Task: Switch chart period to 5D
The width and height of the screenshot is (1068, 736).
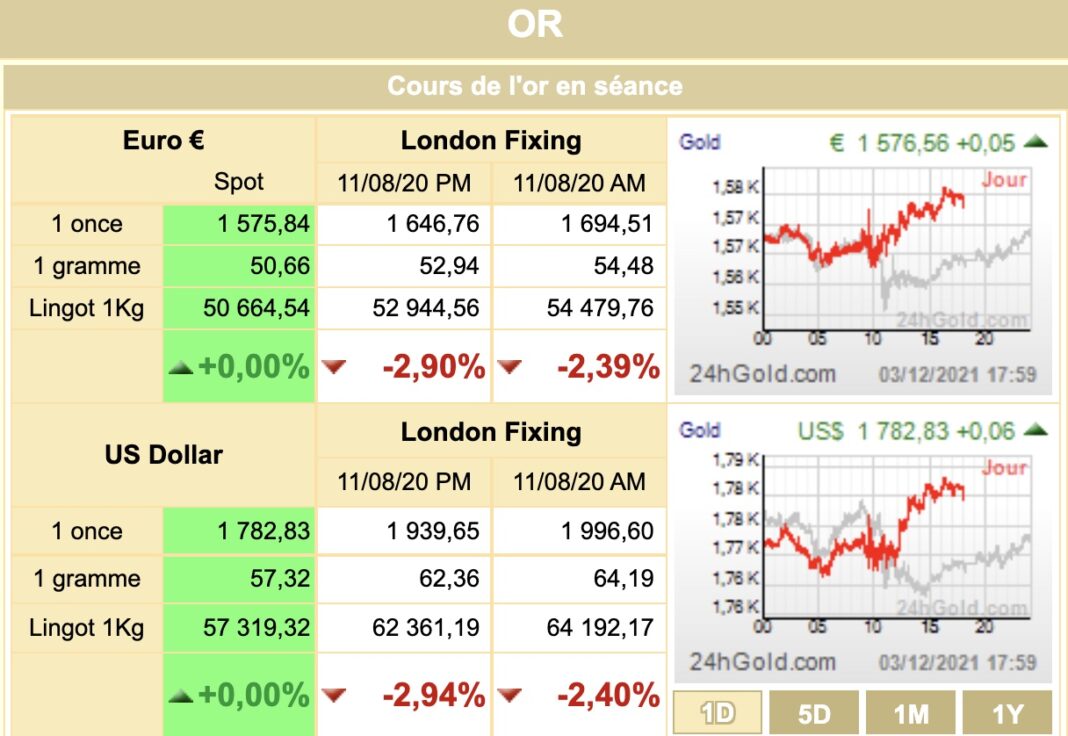Action: pyautogui.click(x=814, y=713)
